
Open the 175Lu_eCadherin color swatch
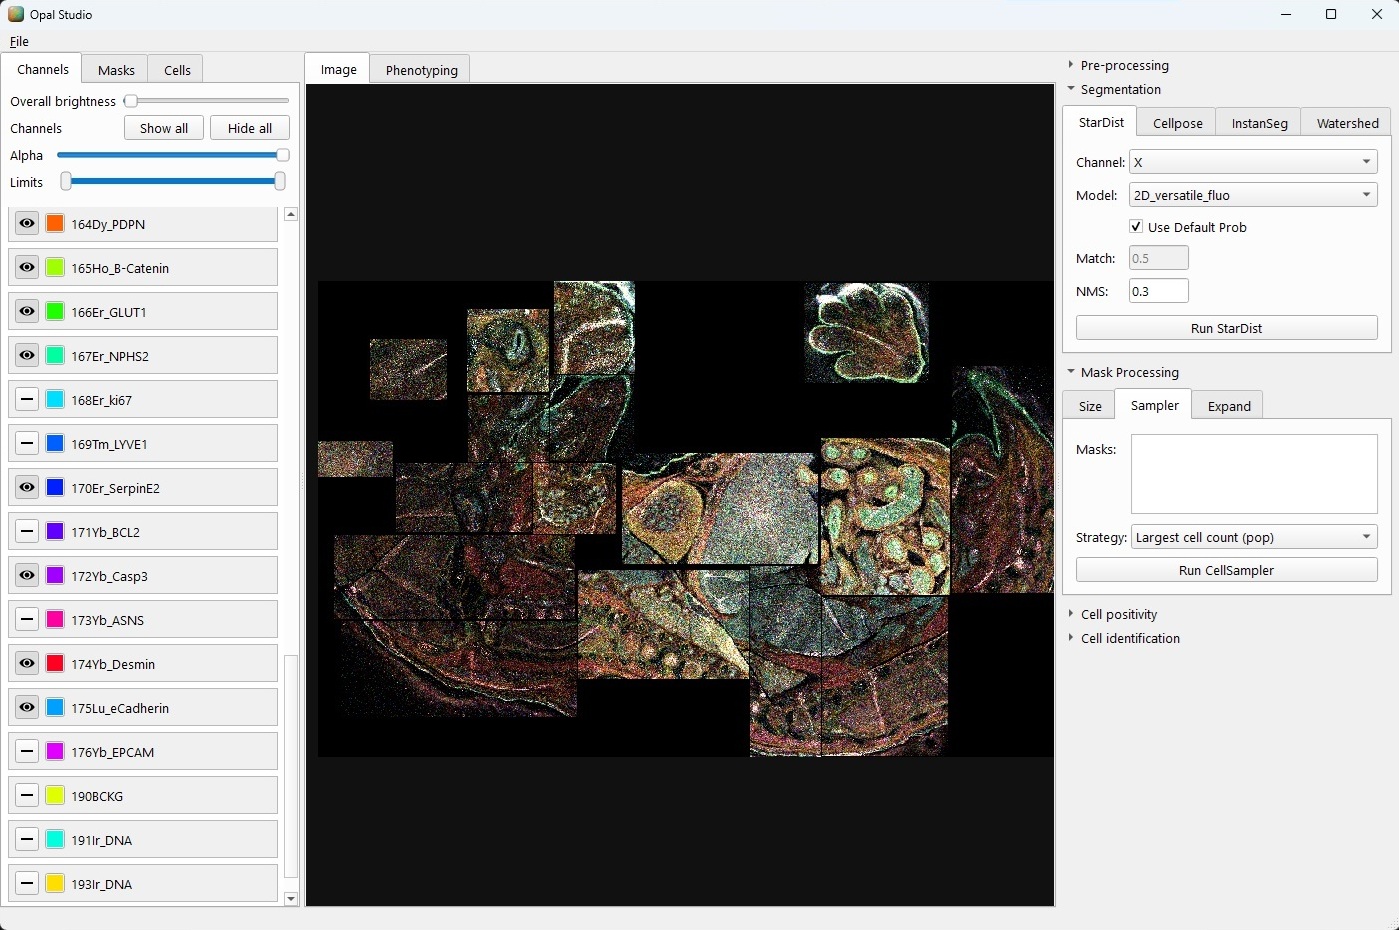point(55,708)
